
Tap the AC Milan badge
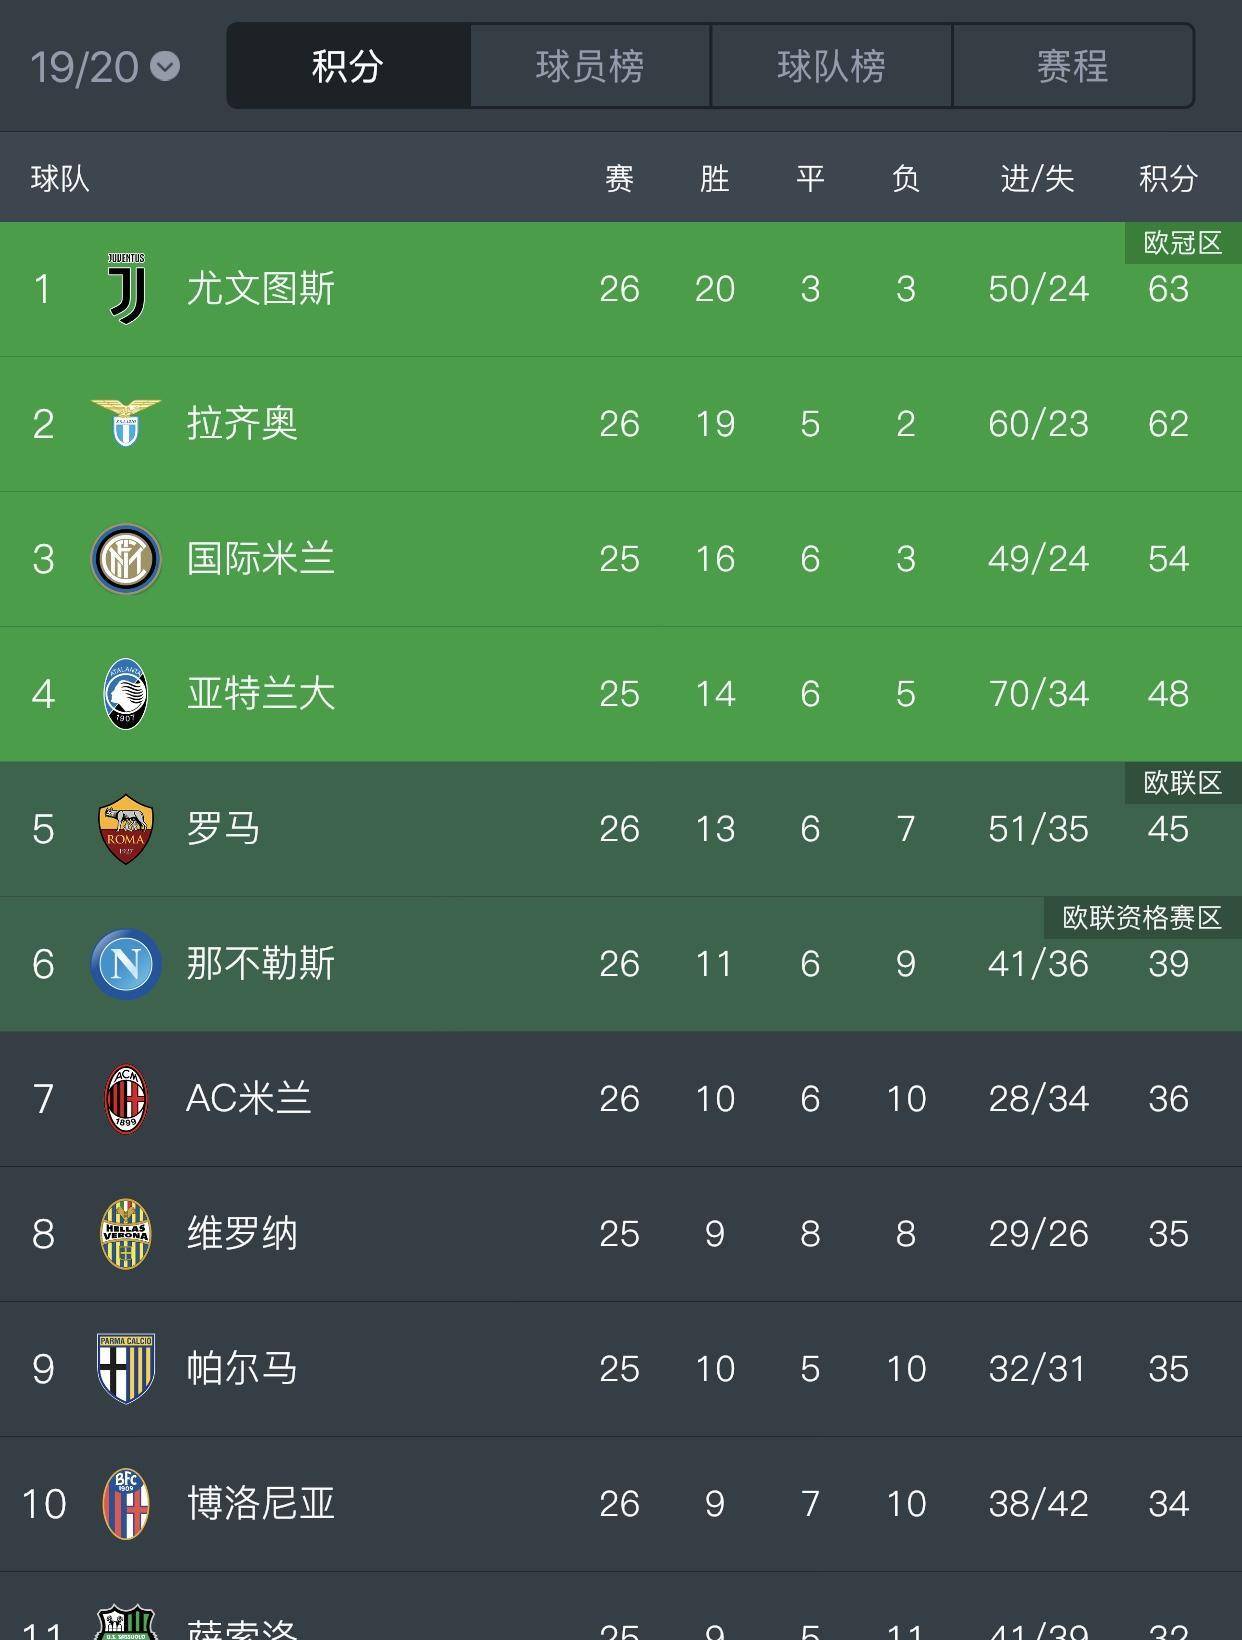(126, 1099)
